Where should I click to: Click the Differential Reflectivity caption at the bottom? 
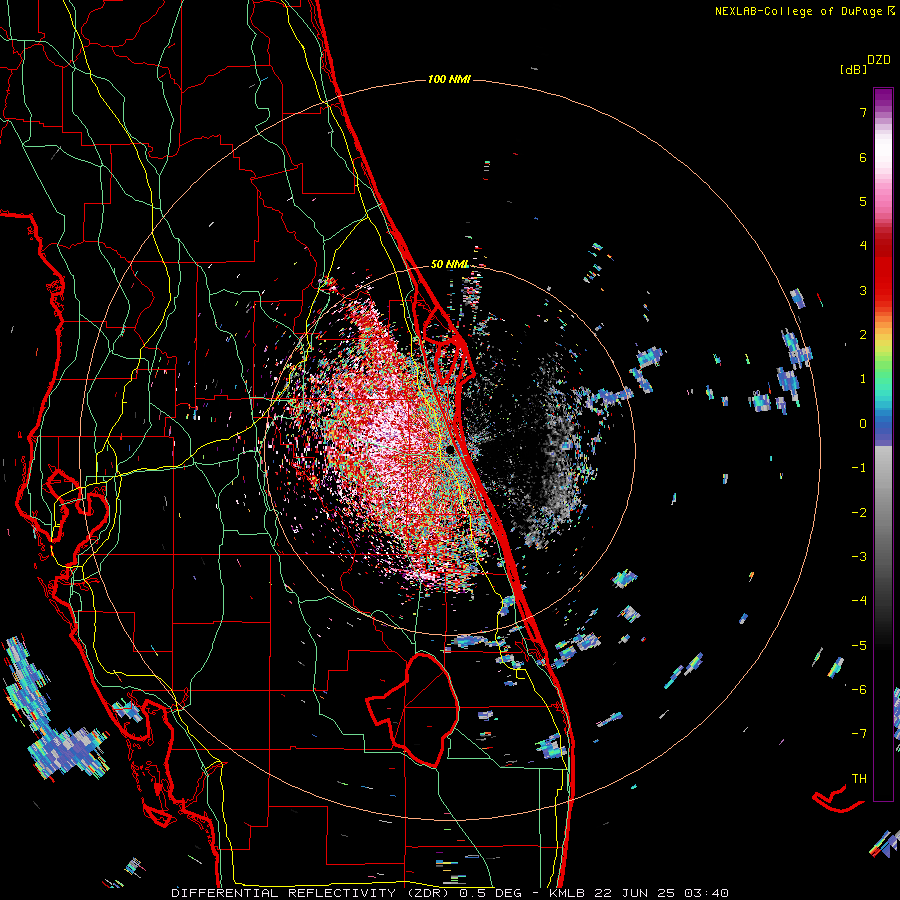pyautogui.click(x=450, y=893)
